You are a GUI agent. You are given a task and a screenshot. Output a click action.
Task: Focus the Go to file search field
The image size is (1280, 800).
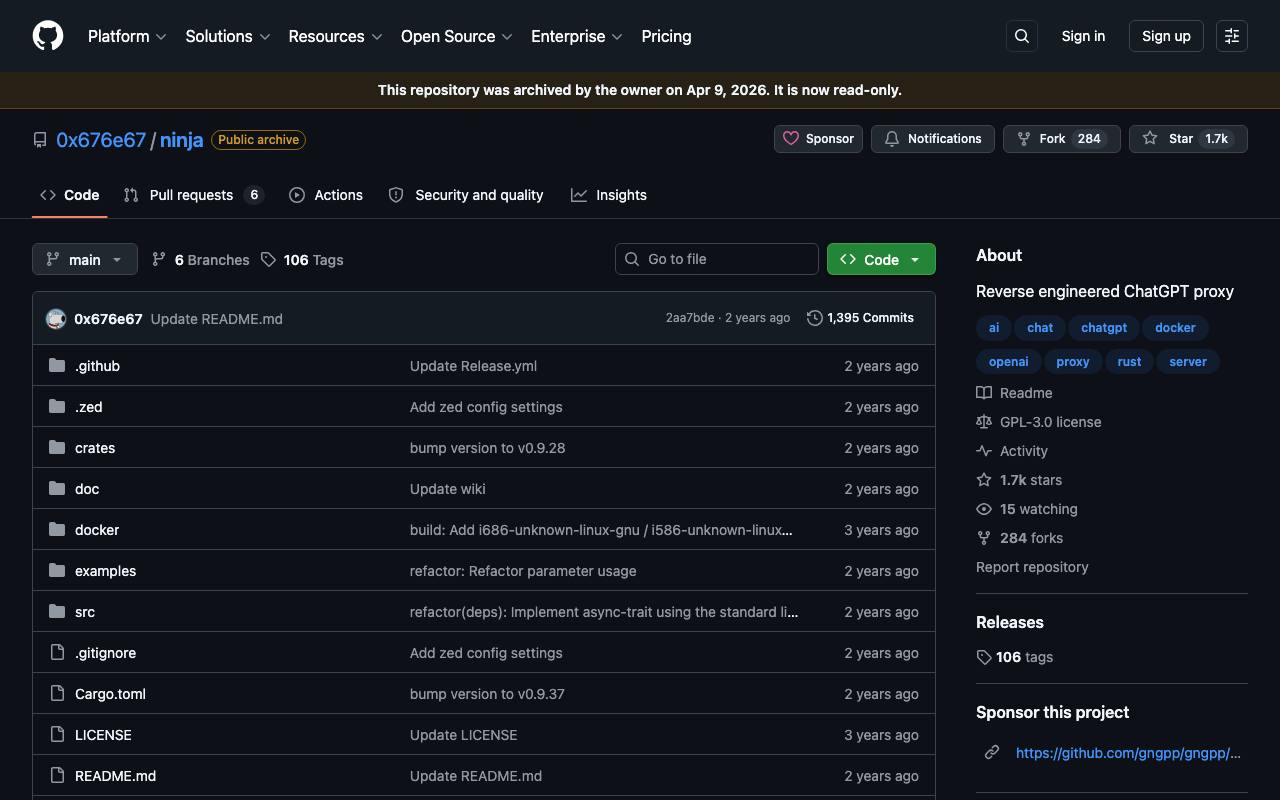[x=717, y=259]
